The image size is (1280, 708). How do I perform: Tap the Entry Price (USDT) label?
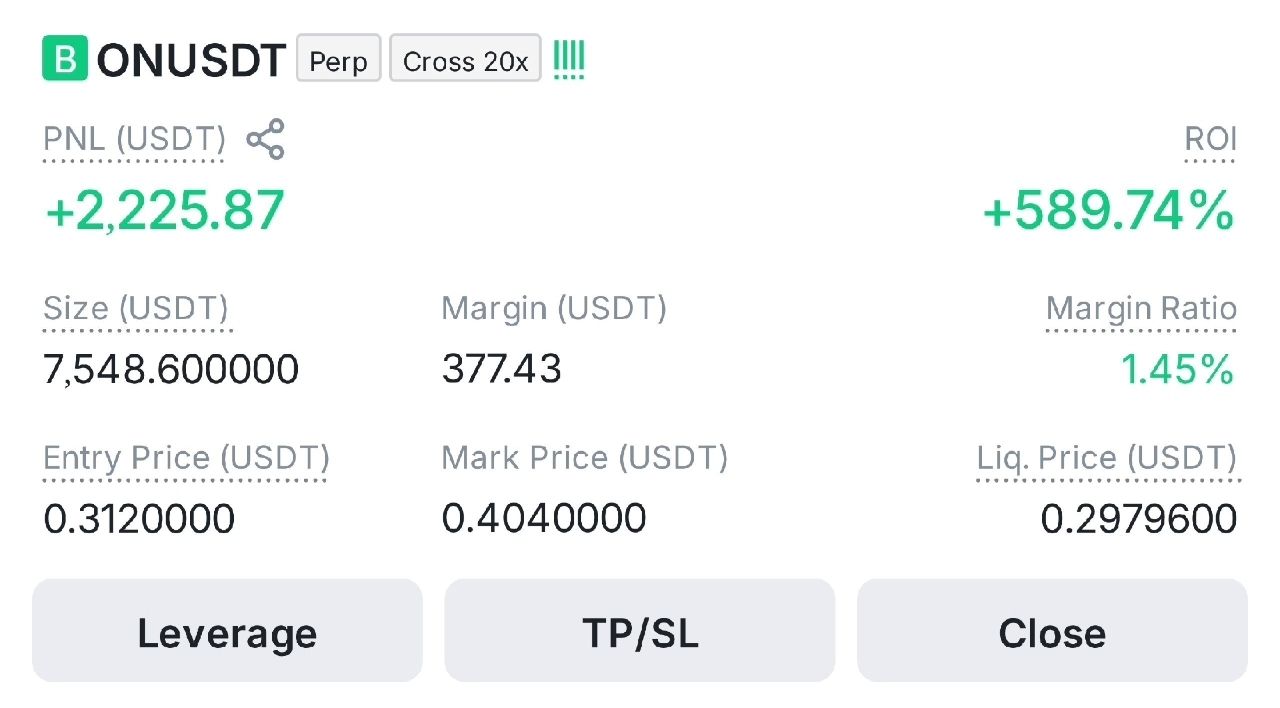pyautogui.click(x=186, y=459)
